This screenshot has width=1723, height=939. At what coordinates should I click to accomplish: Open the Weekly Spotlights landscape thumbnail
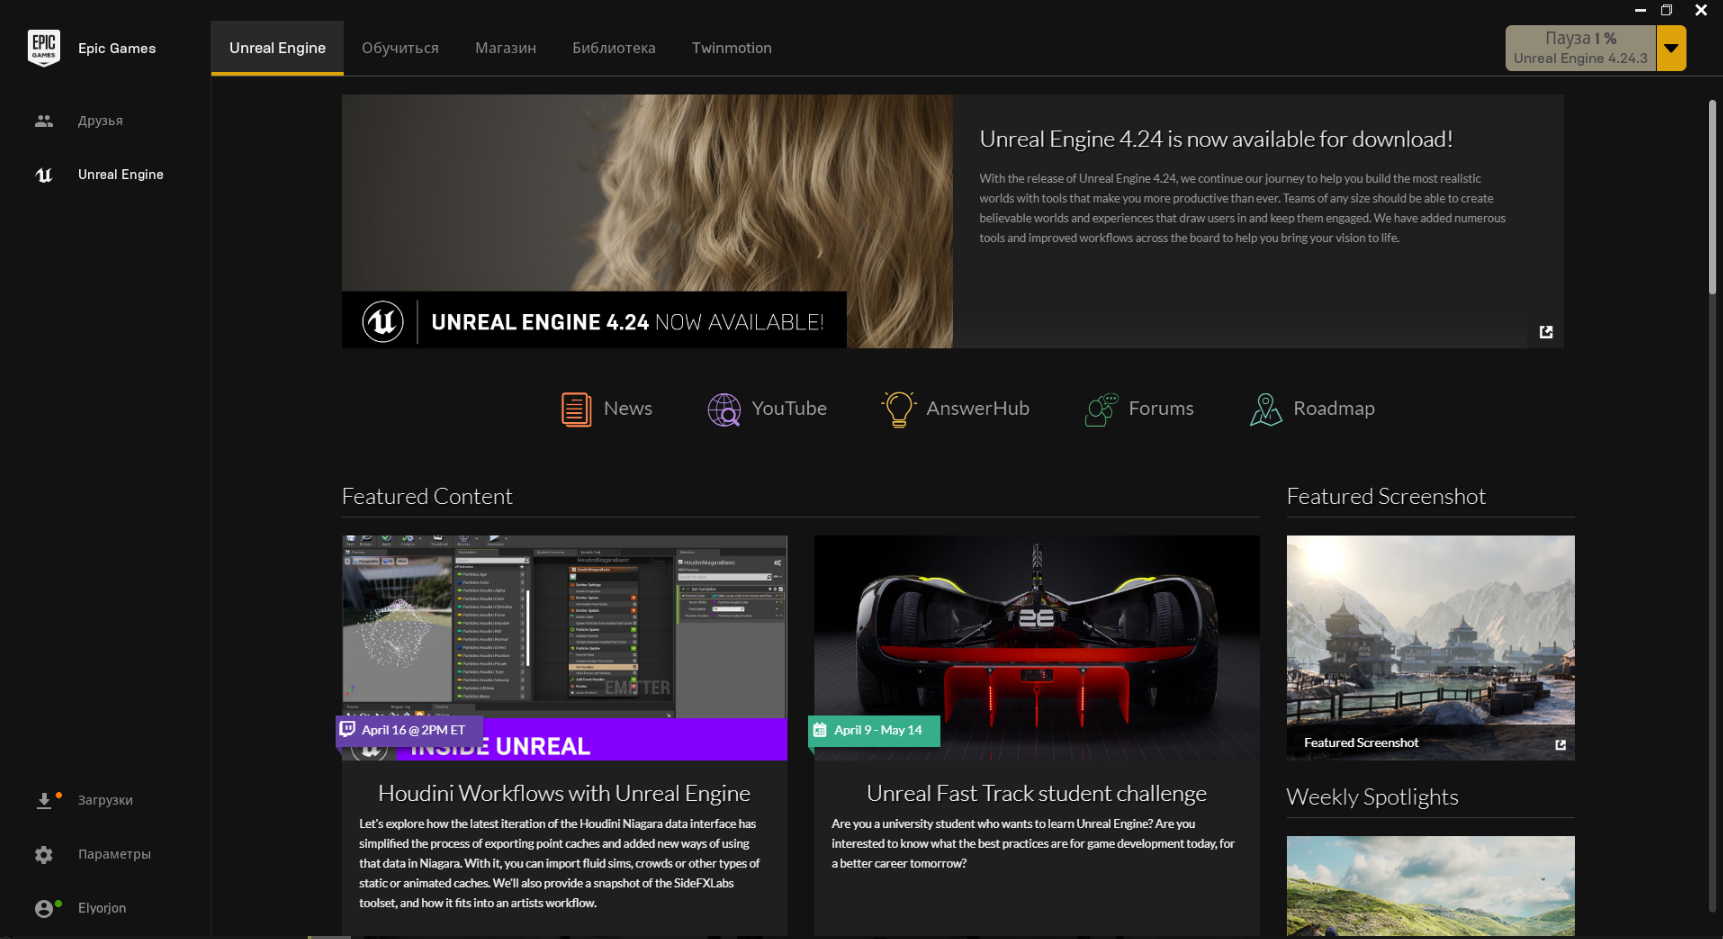point(1430,886)
